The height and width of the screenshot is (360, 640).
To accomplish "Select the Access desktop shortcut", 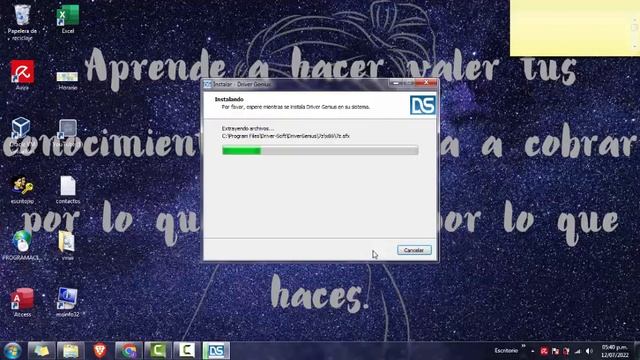I will click(22, 302).
